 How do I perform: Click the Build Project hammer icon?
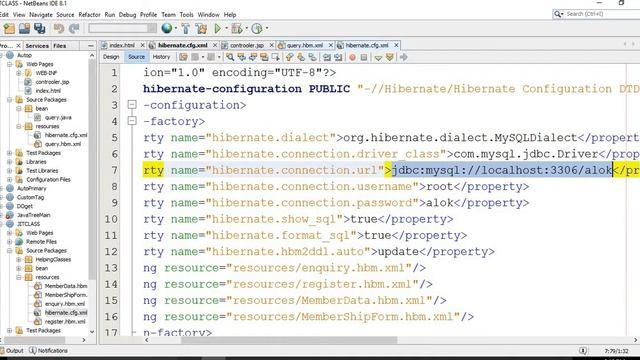(186, 29)
